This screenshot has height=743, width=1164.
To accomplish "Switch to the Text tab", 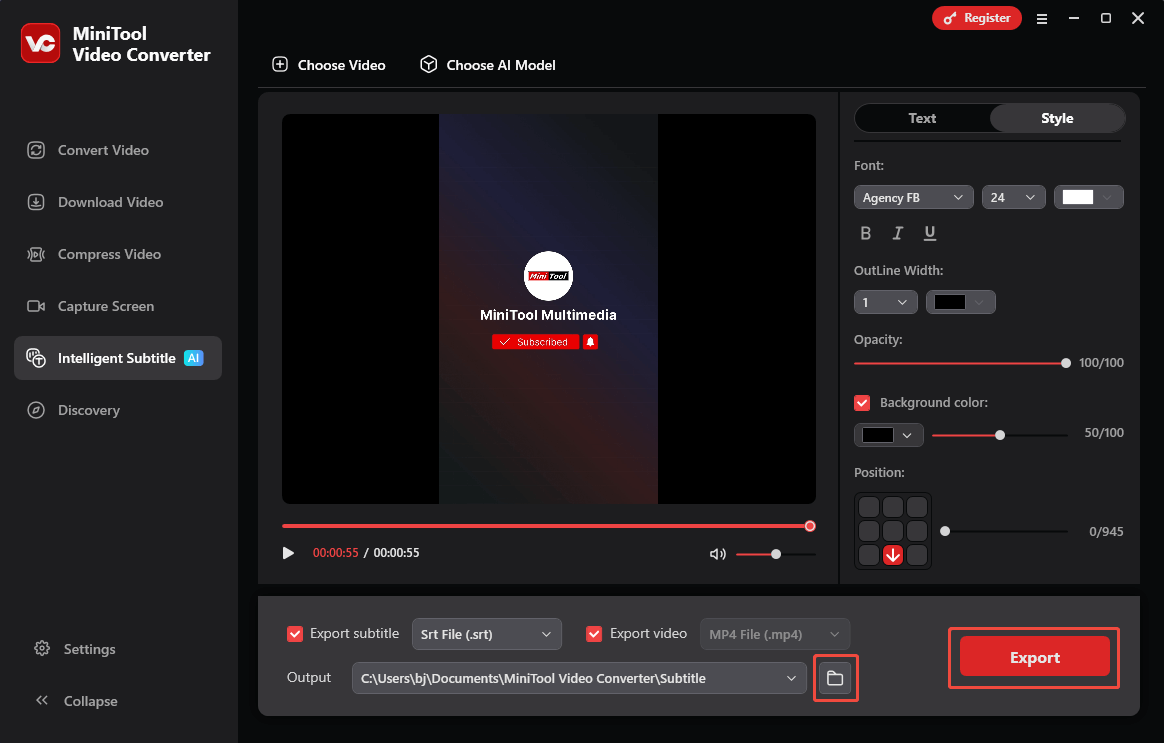I will click(x=922, y=118).
